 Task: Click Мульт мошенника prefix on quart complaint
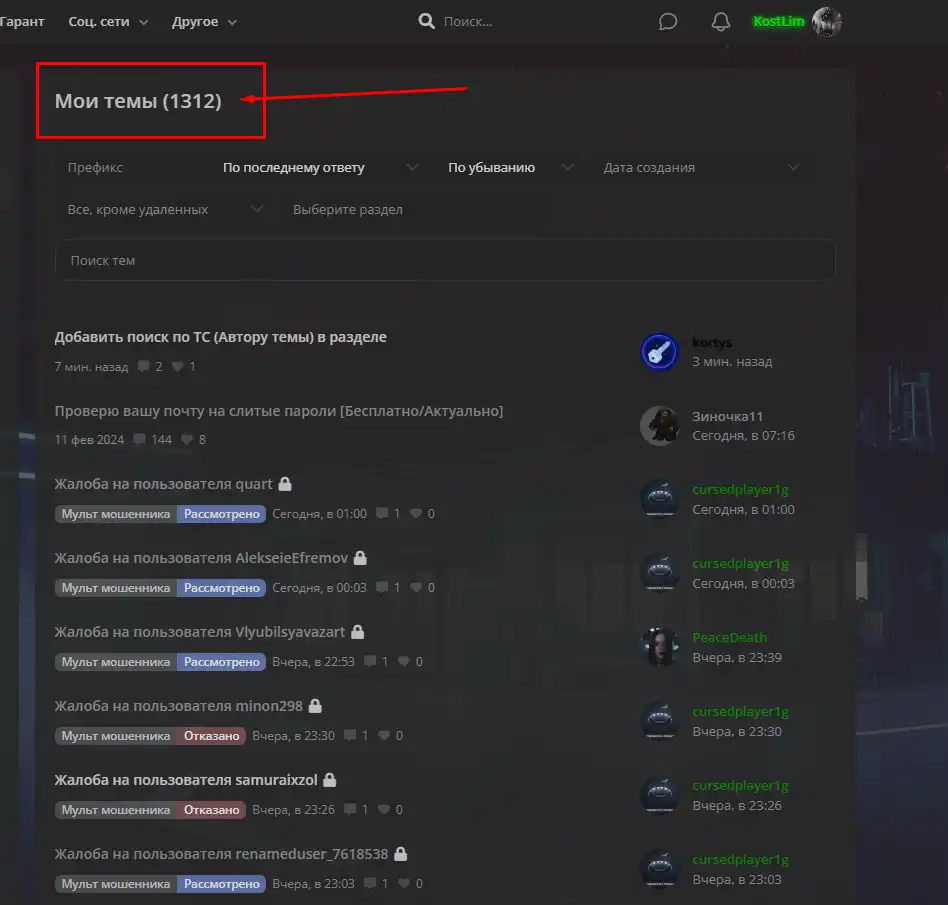115,514
